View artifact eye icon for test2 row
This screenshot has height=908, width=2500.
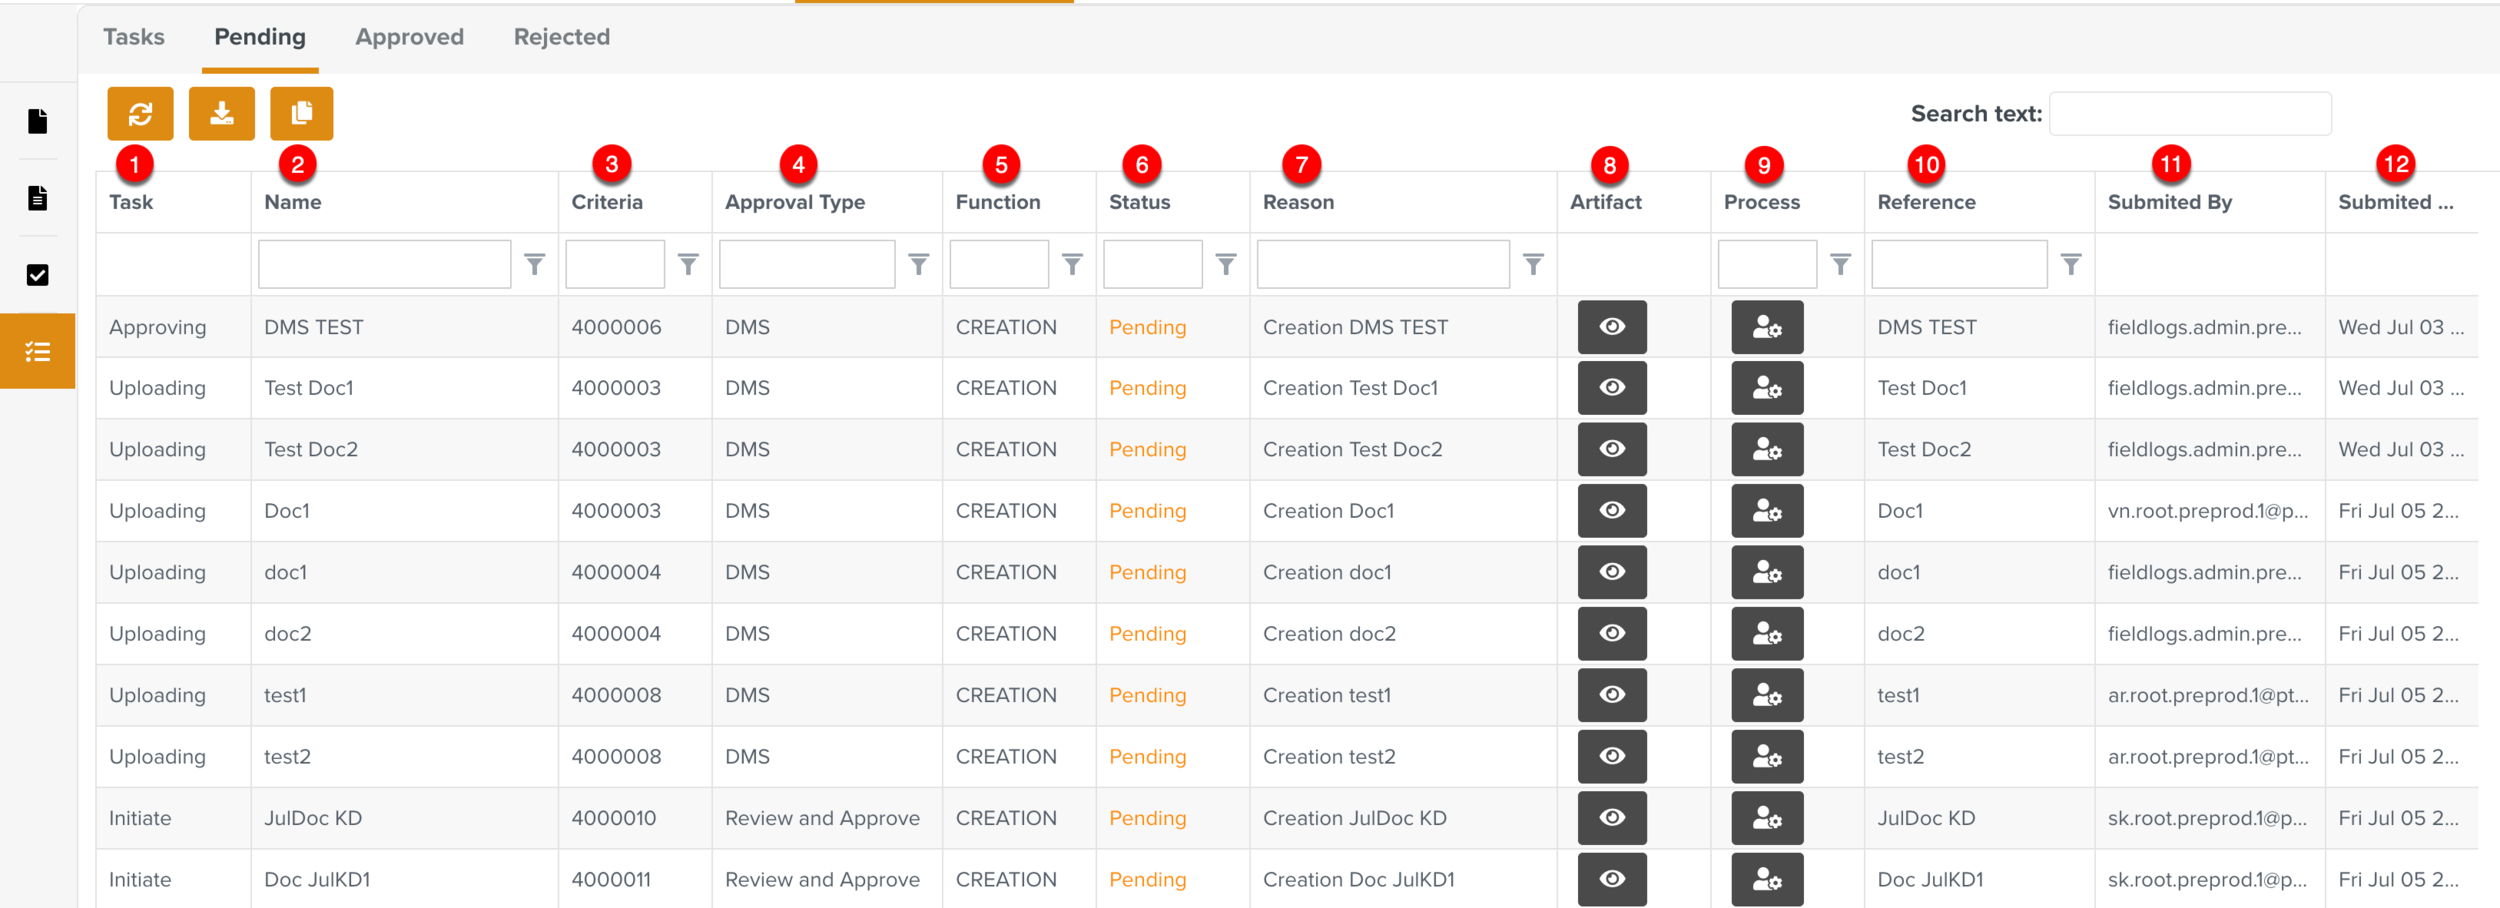(x=1611, y=756)
